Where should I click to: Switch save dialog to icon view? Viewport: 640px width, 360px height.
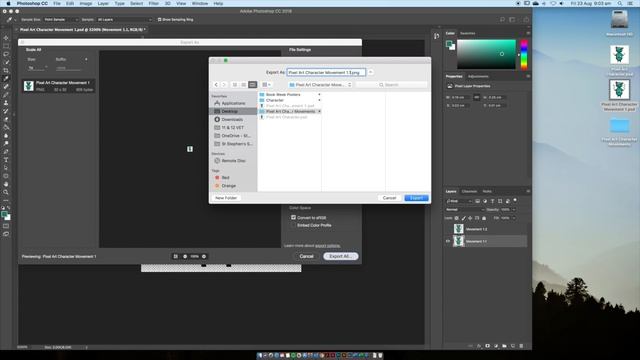click(235, 84)
